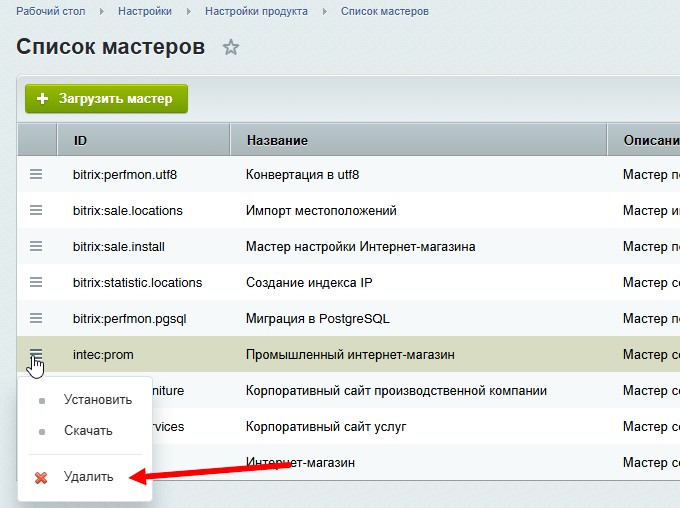Click Список мастеров breadcrumb link

(385, 11)
